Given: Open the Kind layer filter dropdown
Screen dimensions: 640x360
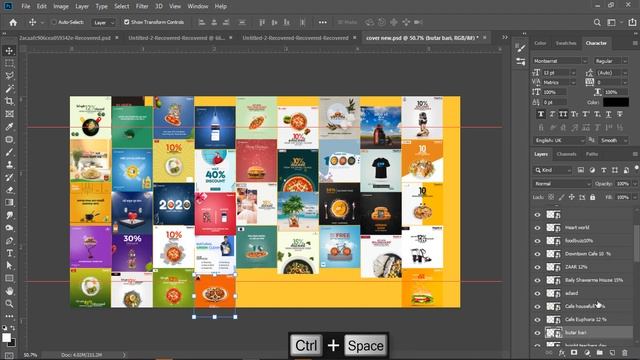Looking at the screenshot, I should pos(553,170).
